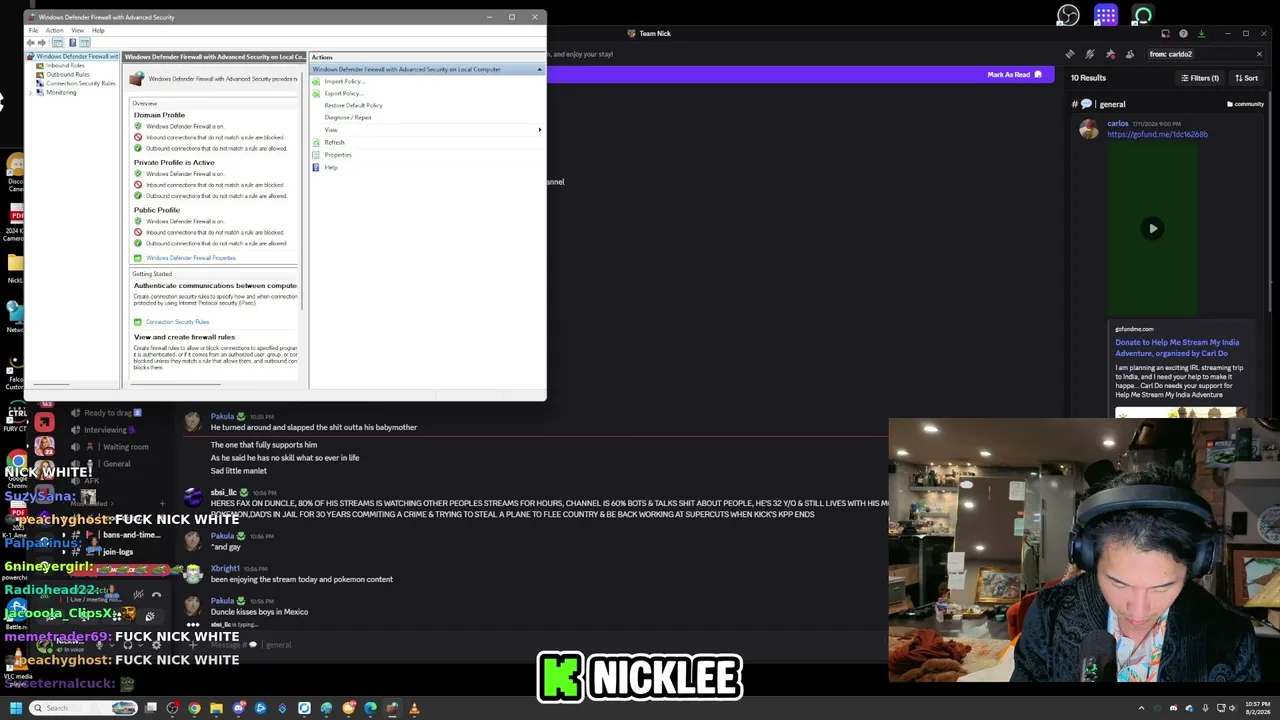Expand the Monitoring tree node

[30, 92]
